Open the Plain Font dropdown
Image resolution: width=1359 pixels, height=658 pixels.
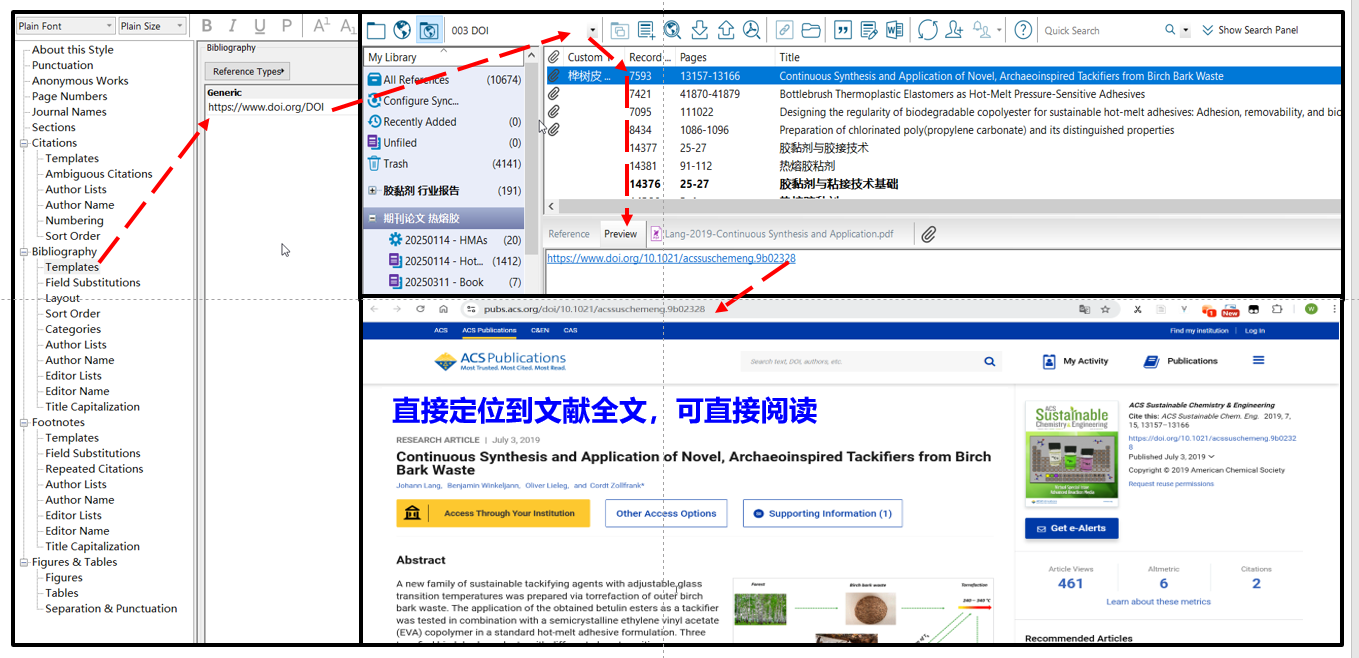click(65, 26)
